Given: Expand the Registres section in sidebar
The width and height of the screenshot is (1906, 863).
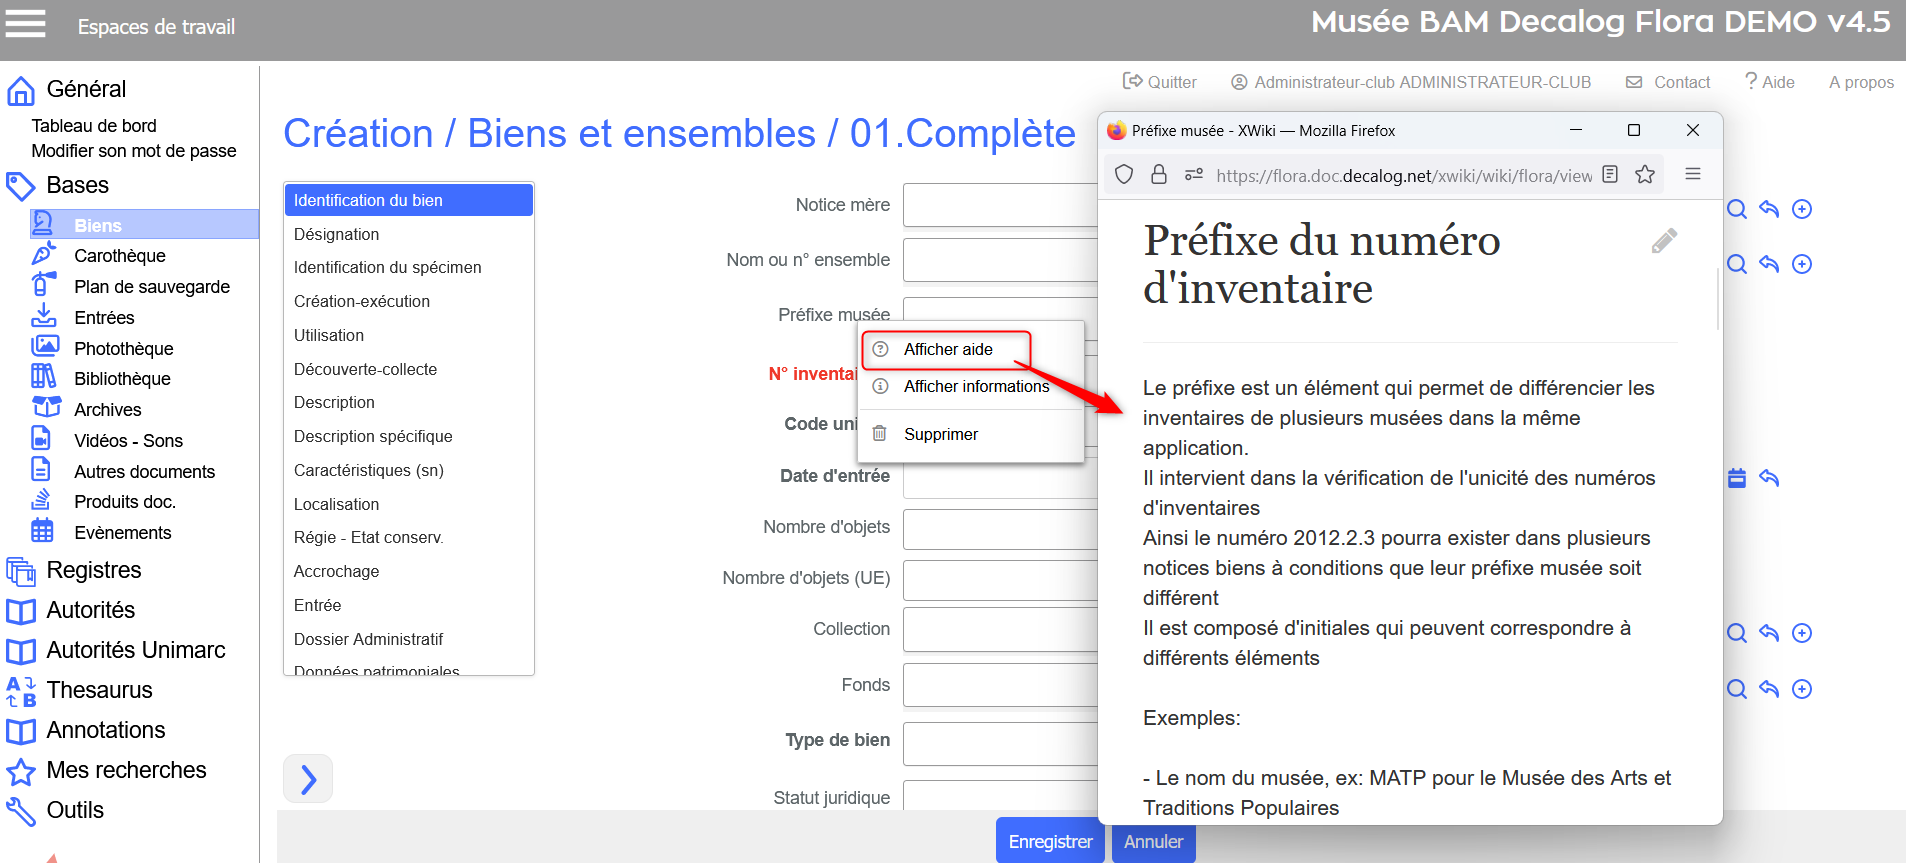Looking at the screenshot, I should pyautogui.click(x=94, y=570).
